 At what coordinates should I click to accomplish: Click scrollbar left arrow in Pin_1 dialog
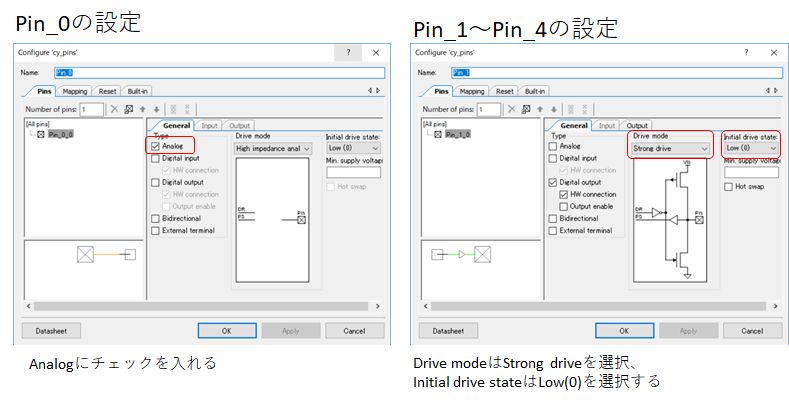tap(426, 306)
